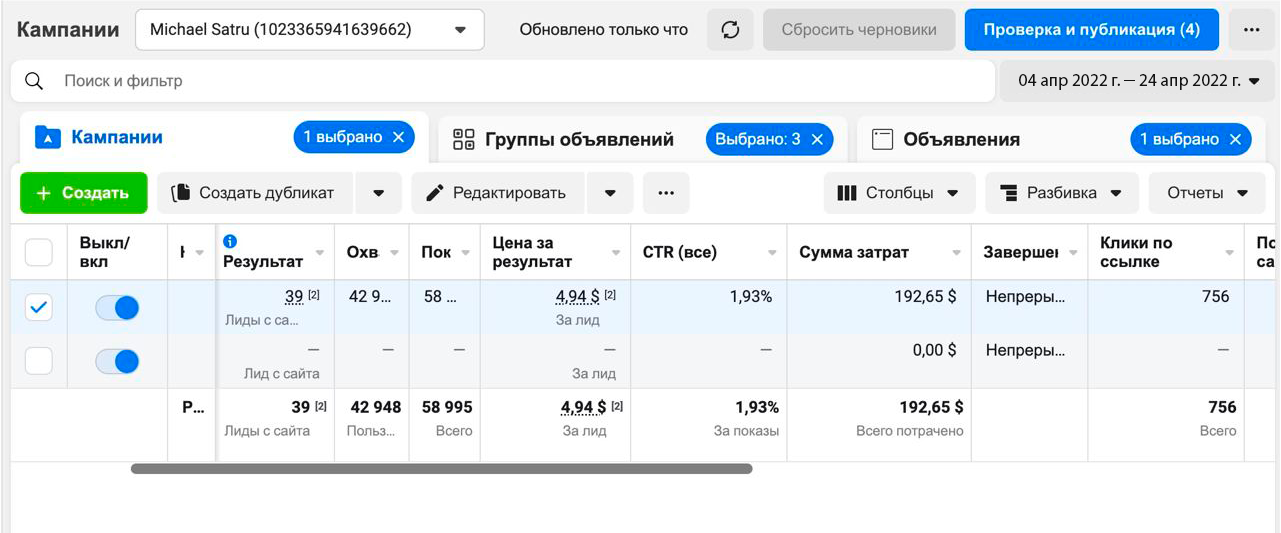Click the horizontal scrollbar under the table
Image resolution: width=1281 pixels, height=533 pixels.
(x=441, y=468)
